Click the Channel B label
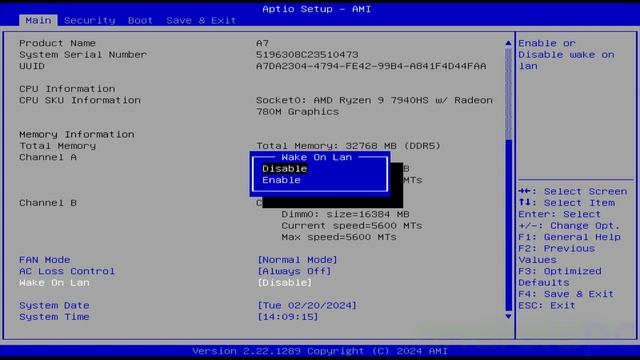The height and width of the screenshot is (360, 640). point(48,203)
